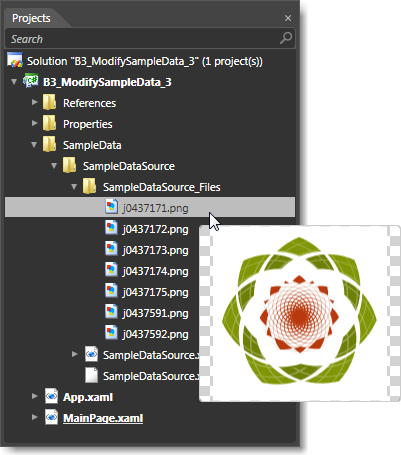Collapse the B3_ModifySampleData_3 project node
Screen dimensions: 401x455
coord(14,82)
